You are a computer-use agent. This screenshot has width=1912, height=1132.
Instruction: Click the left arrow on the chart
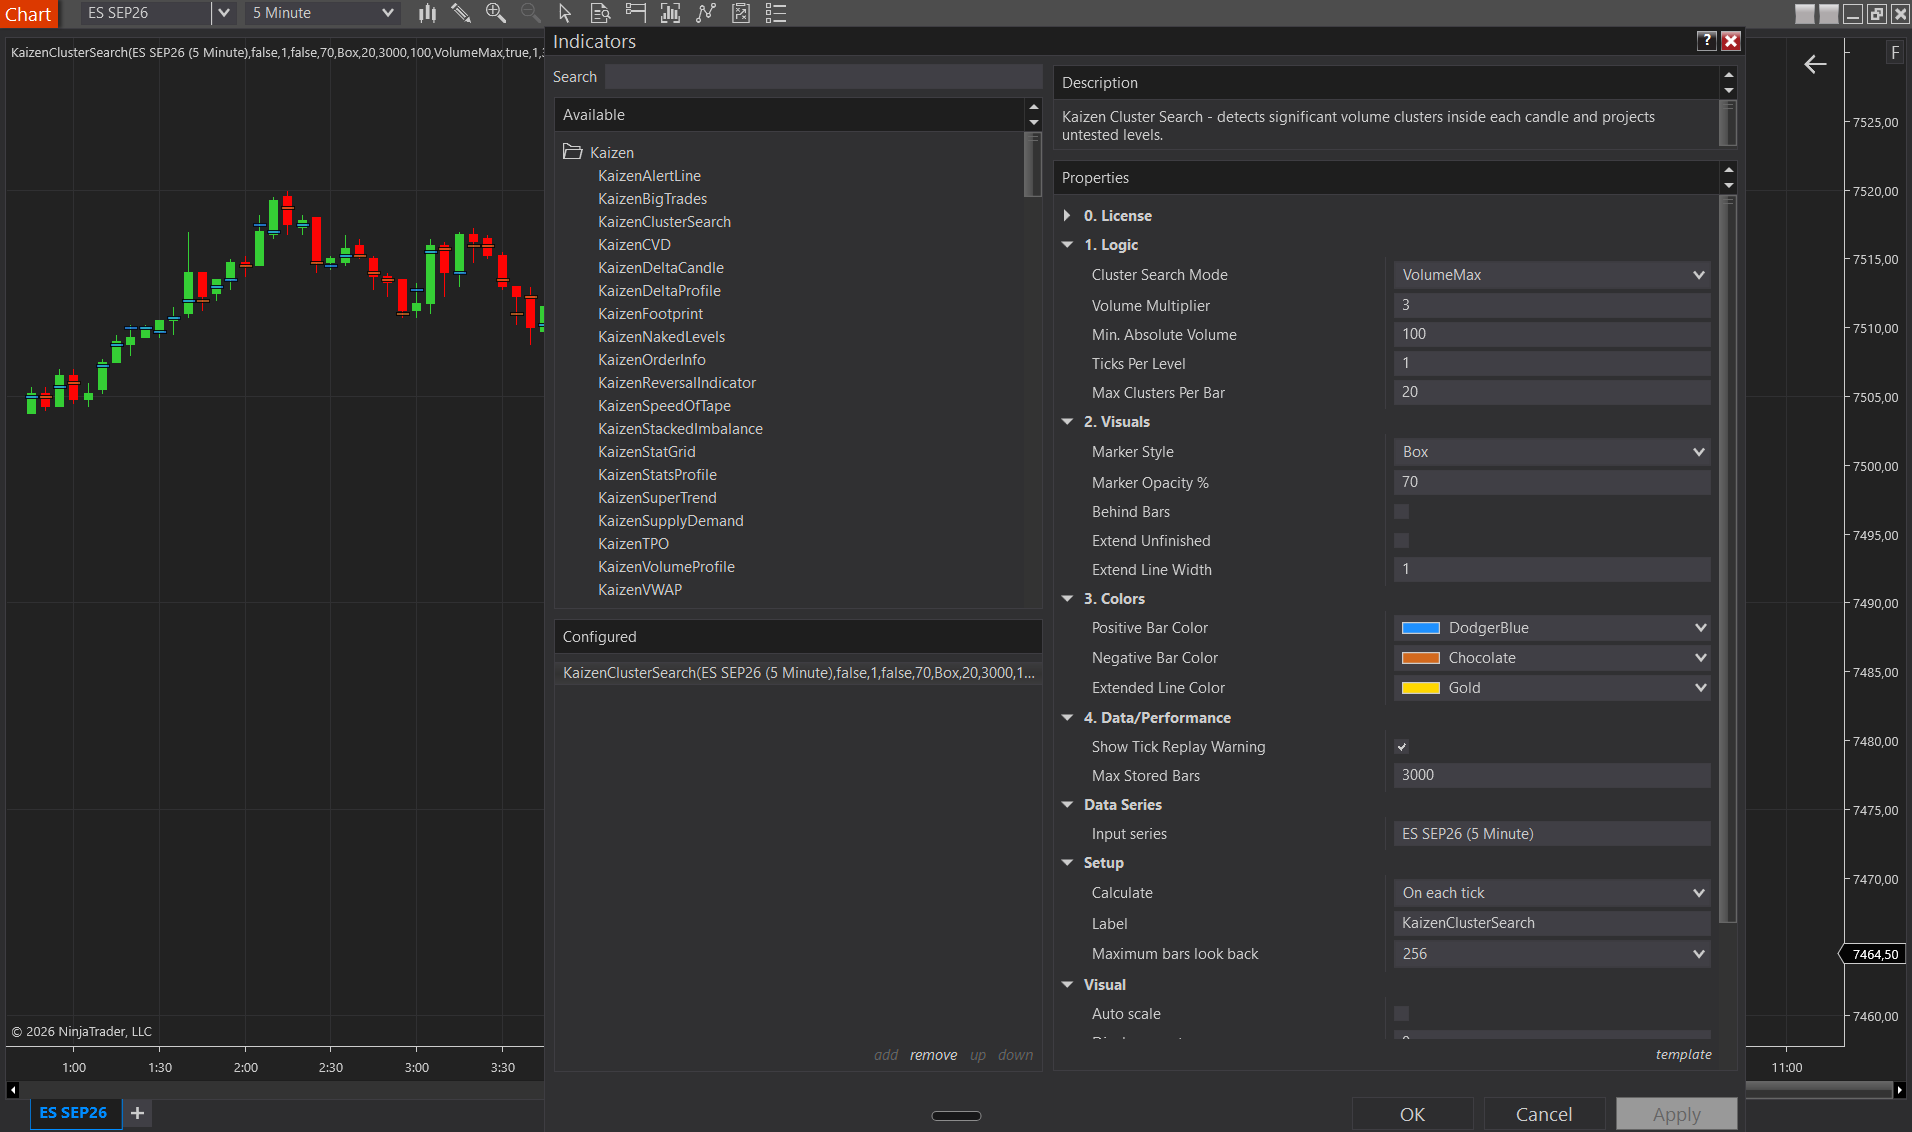[1815, 64]
